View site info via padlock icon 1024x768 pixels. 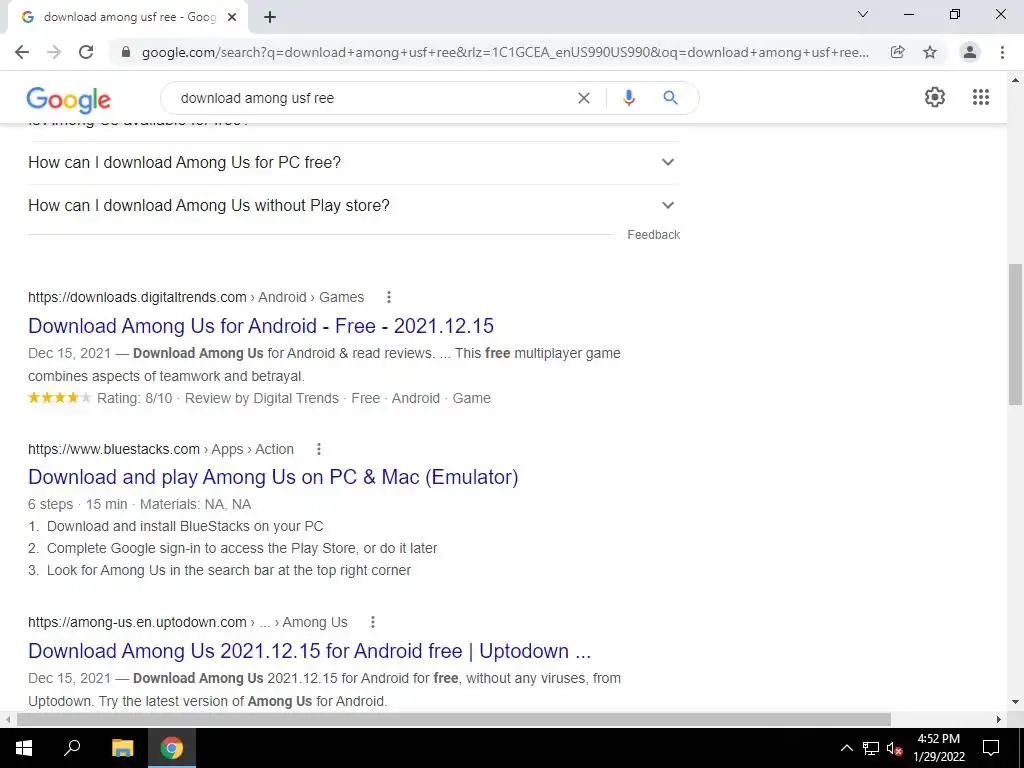[126, 52]
